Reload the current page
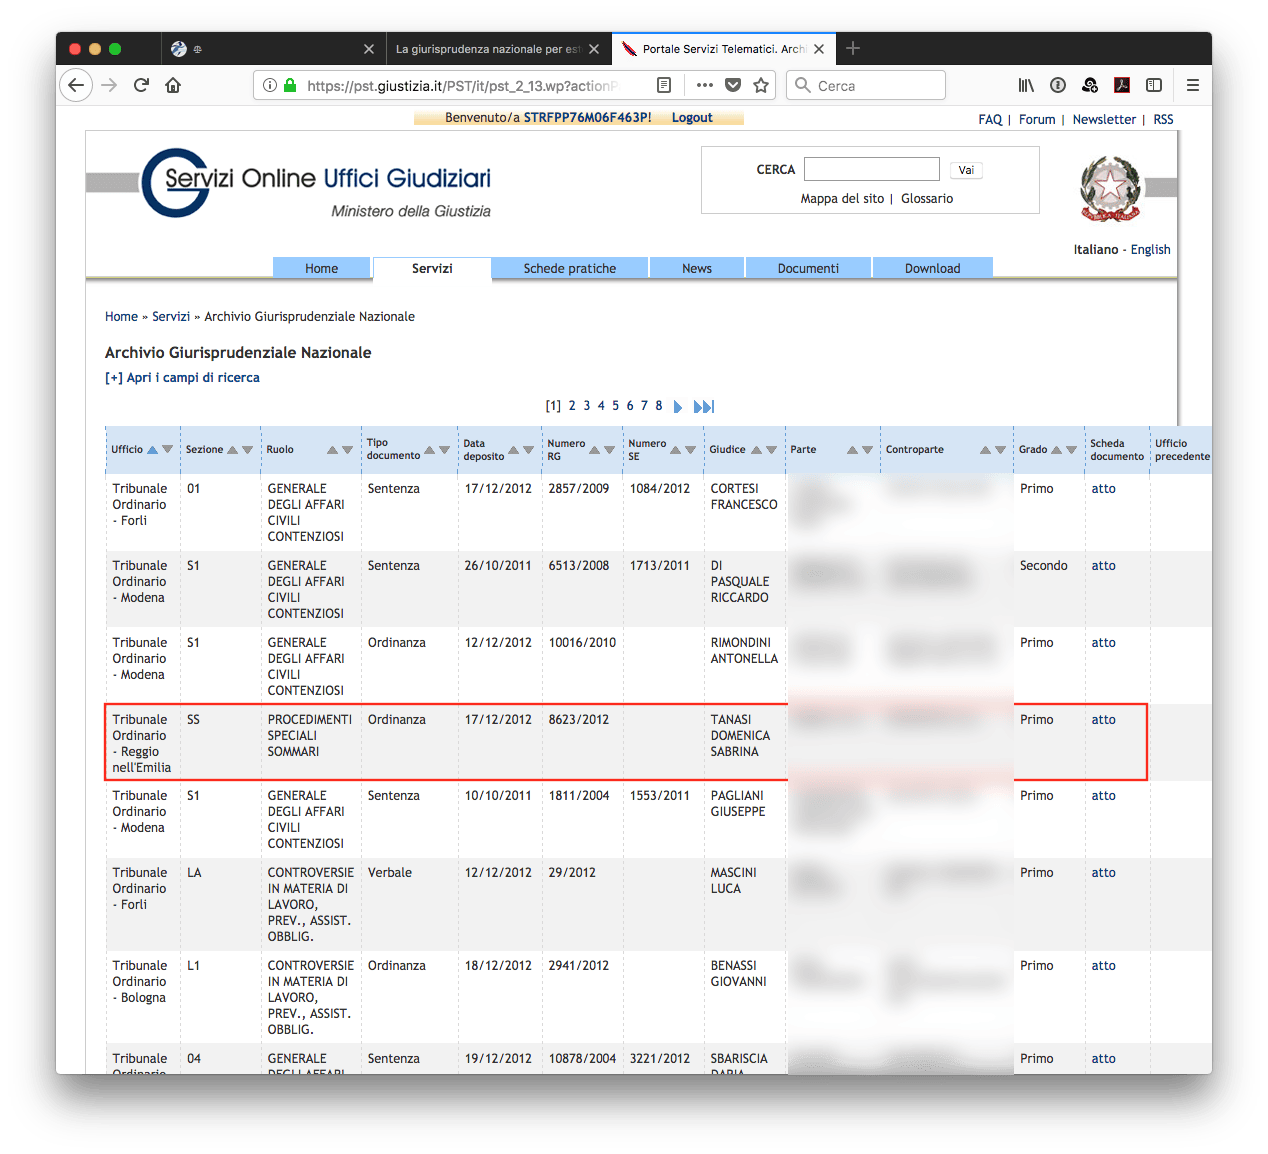This screenshot has height=1154, width=1268. (x=141, y=85)
